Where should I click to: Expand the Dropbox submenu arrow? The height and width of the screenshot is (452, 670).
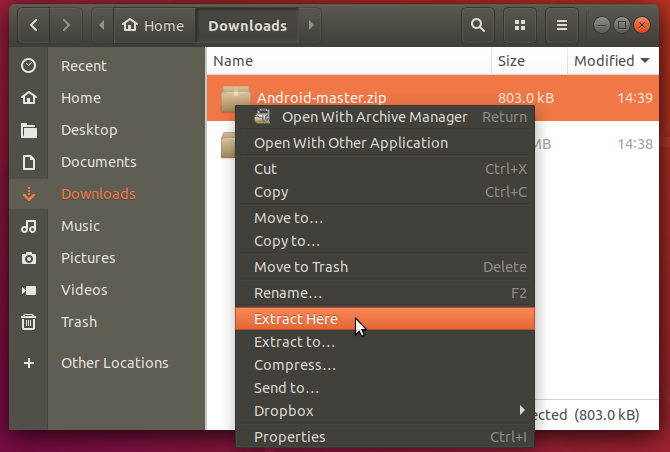point(522,410)
